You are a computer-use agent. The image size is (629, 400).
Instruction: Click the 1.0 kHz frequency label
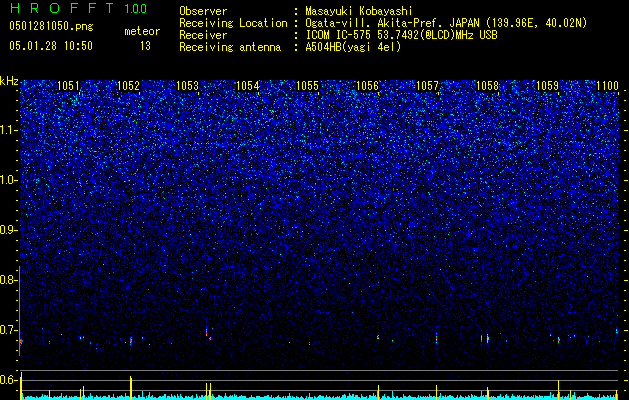pos(7,181)
